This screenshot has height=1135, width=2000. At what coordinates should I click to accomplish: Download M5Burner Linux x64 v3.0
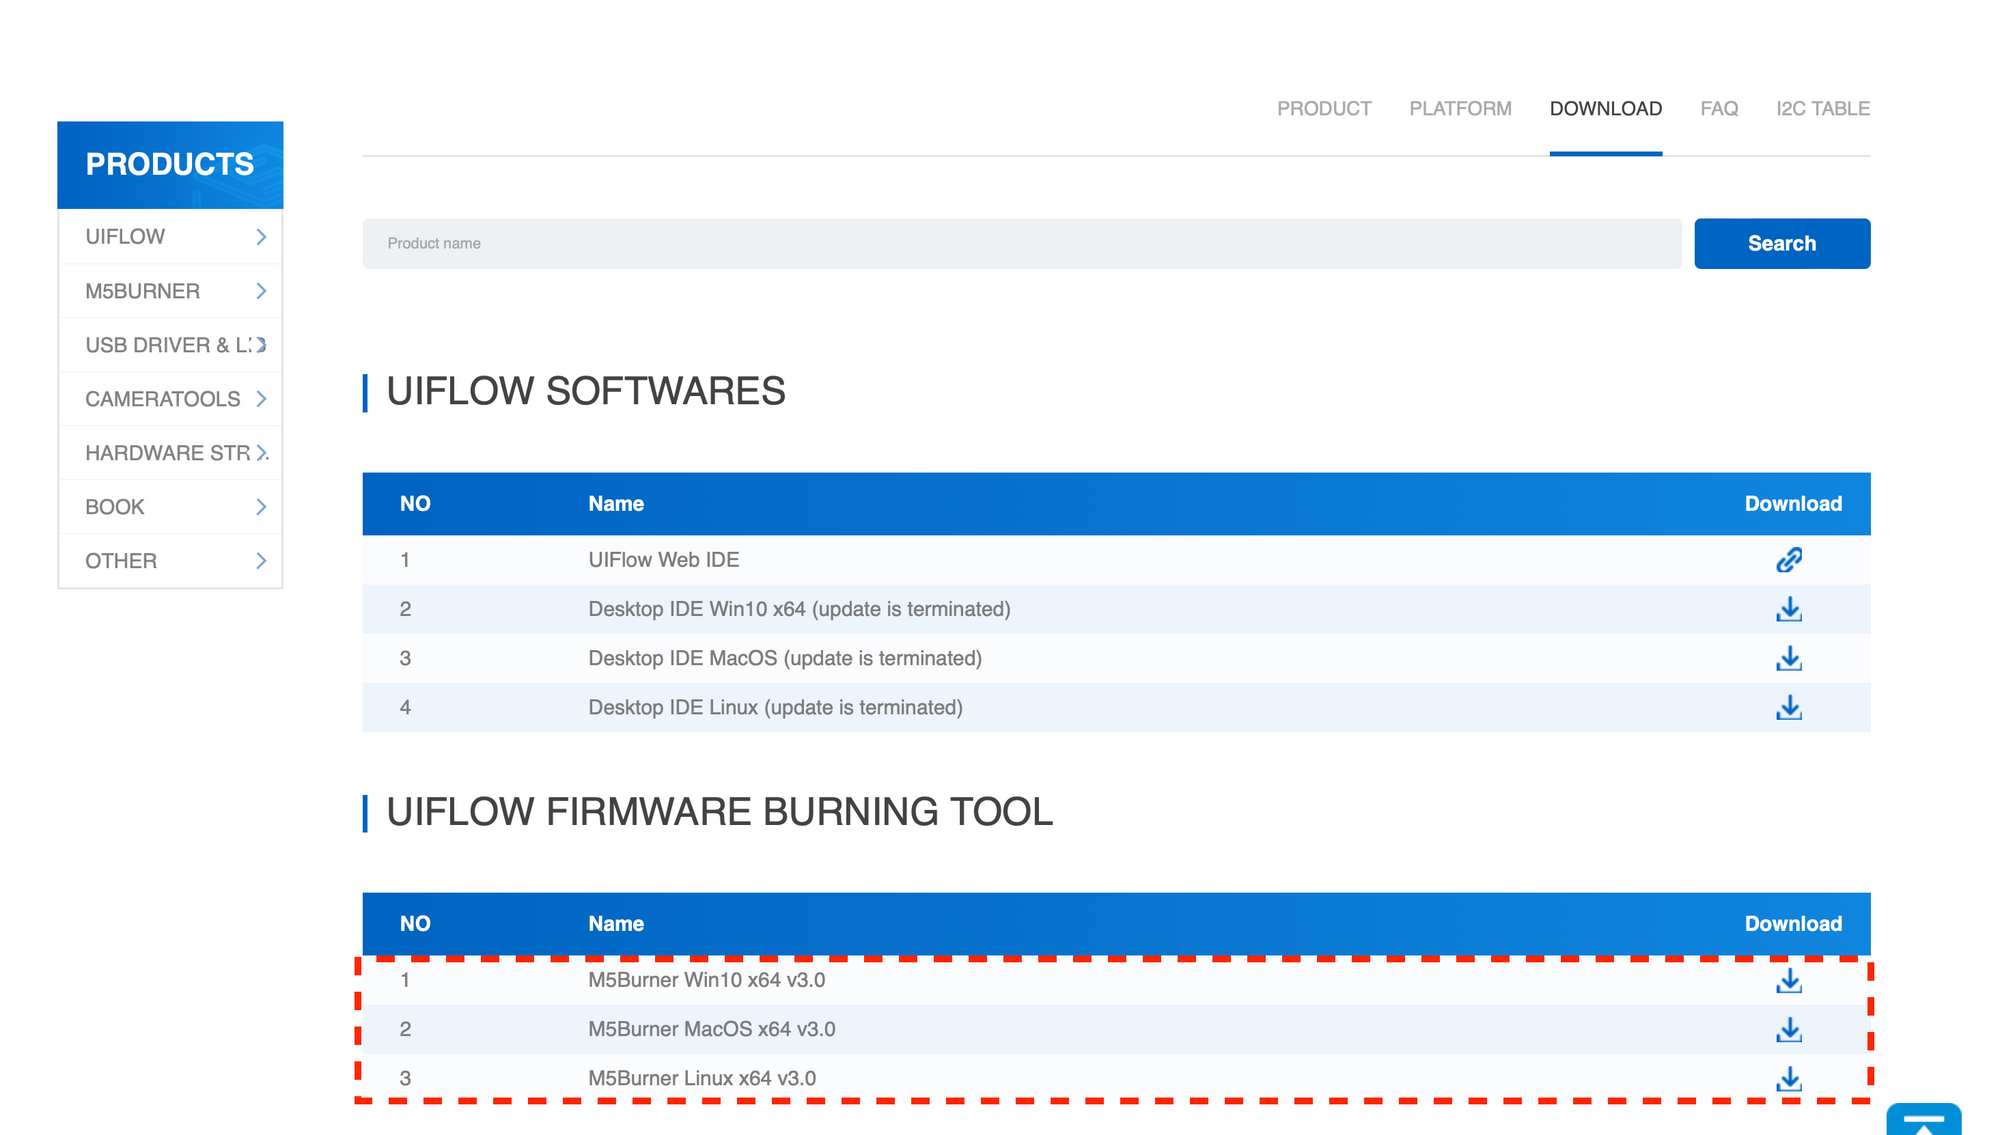tap(1788, 1078)
